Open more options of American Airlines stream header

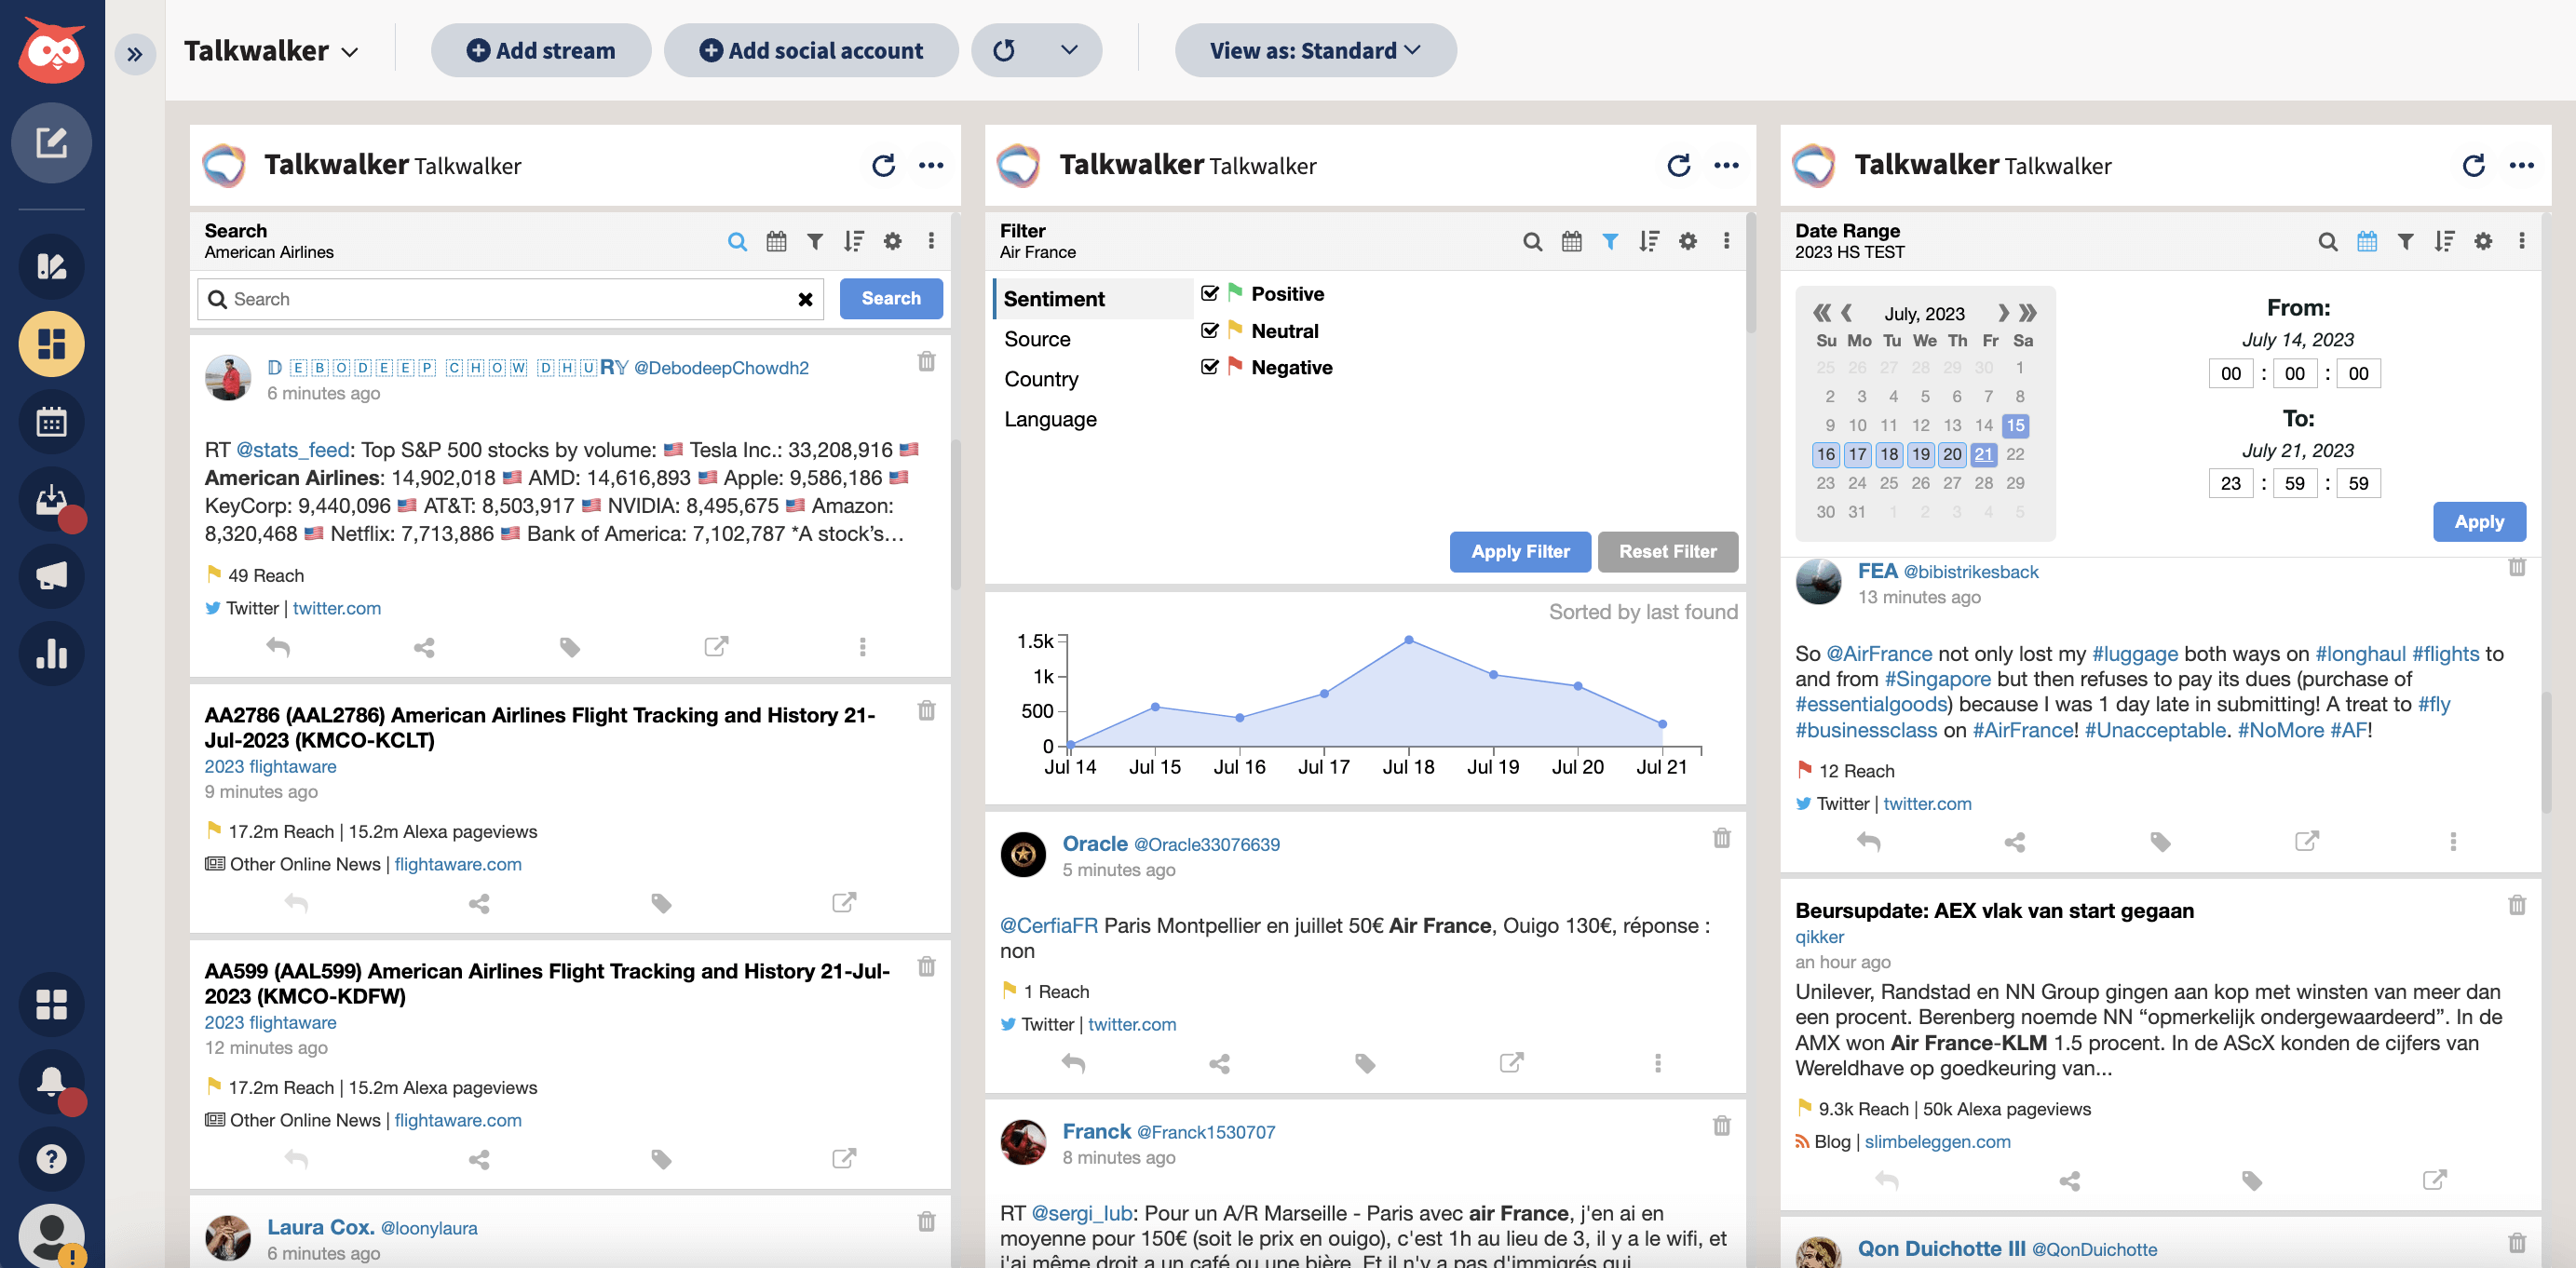pyautogui.click(x=930, y=165)
